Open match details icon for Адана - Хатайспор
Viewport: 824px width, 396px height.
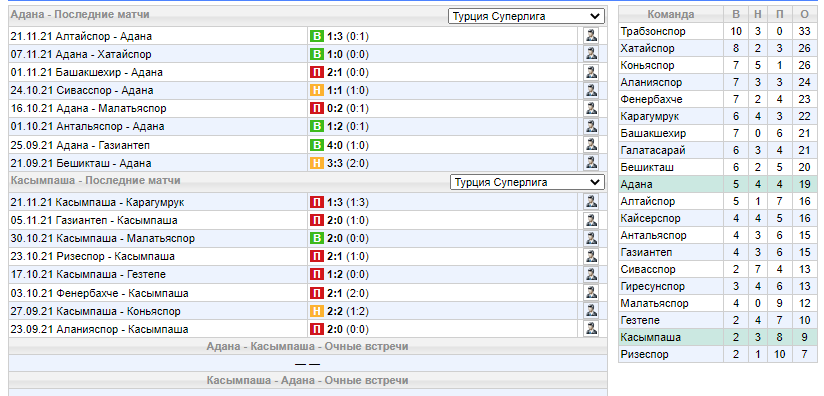pos(591,54)
